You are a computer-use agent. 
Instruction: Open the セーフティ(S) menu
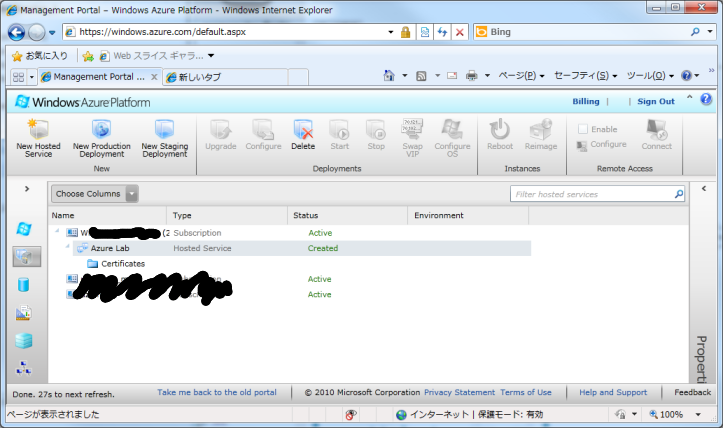[585, 76]
